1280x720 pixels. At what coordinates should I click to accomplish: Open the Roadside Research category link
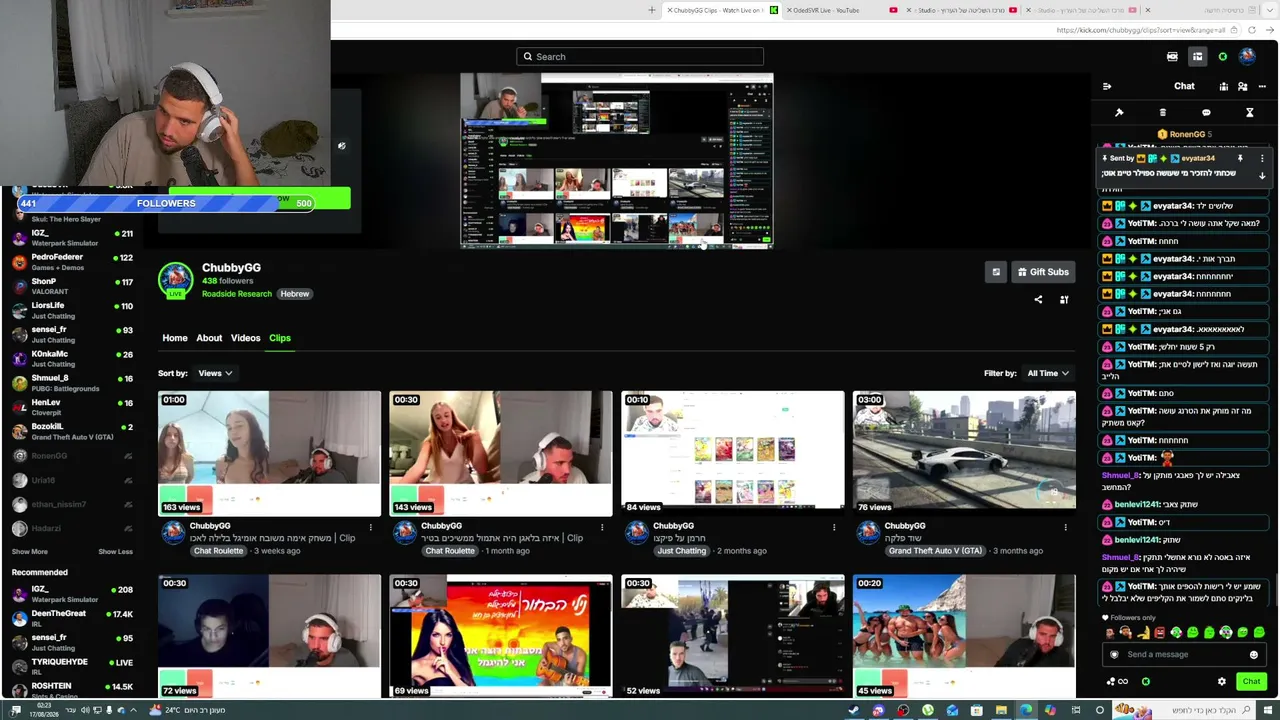coord(236,294)
